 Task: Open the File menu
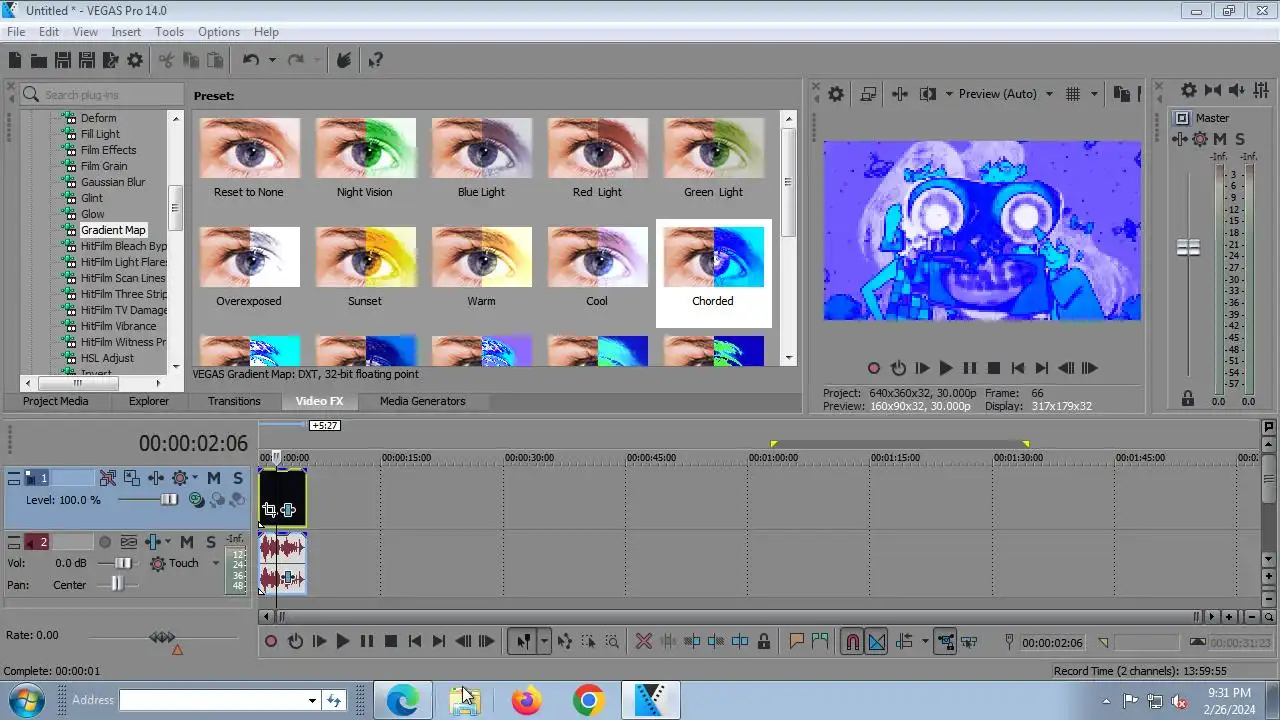(16, 32)
